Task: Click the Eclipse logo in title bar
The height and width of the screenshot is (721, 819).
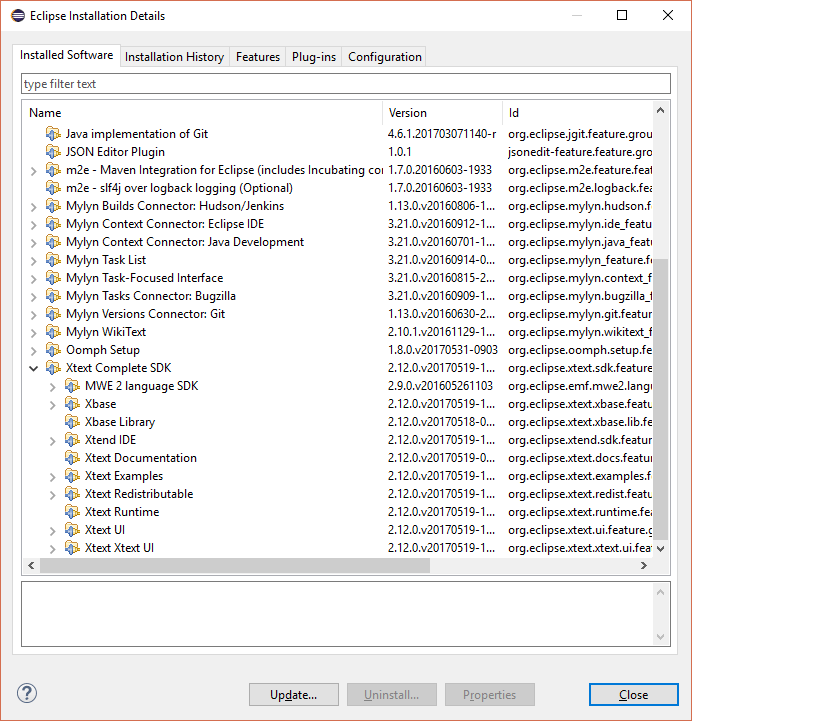Action: click(18, 16)
